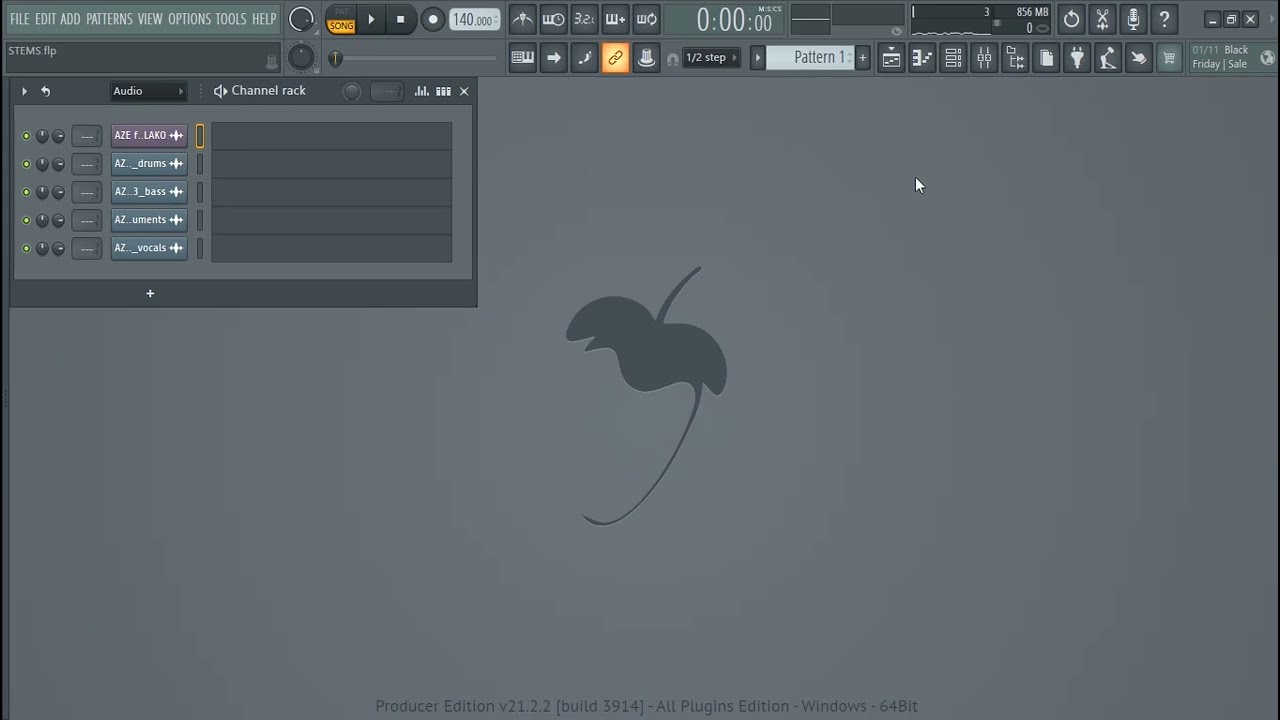Screen dimensions: 1280x720
Task: Click the one-click audio recording microphone
Action: (x=1133, y=19)
